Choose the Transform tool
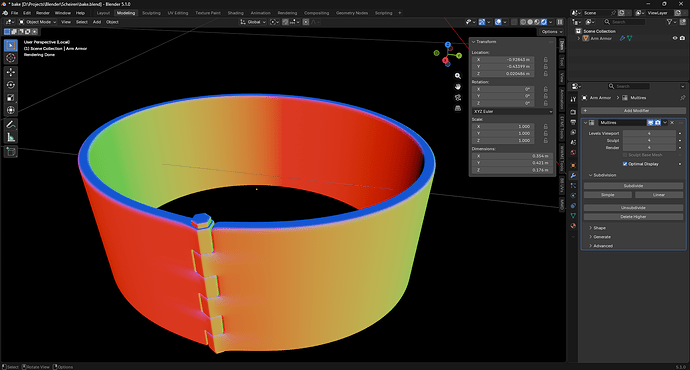The width and height of the screenshot is (690, 370). click(x=11, y=110)
